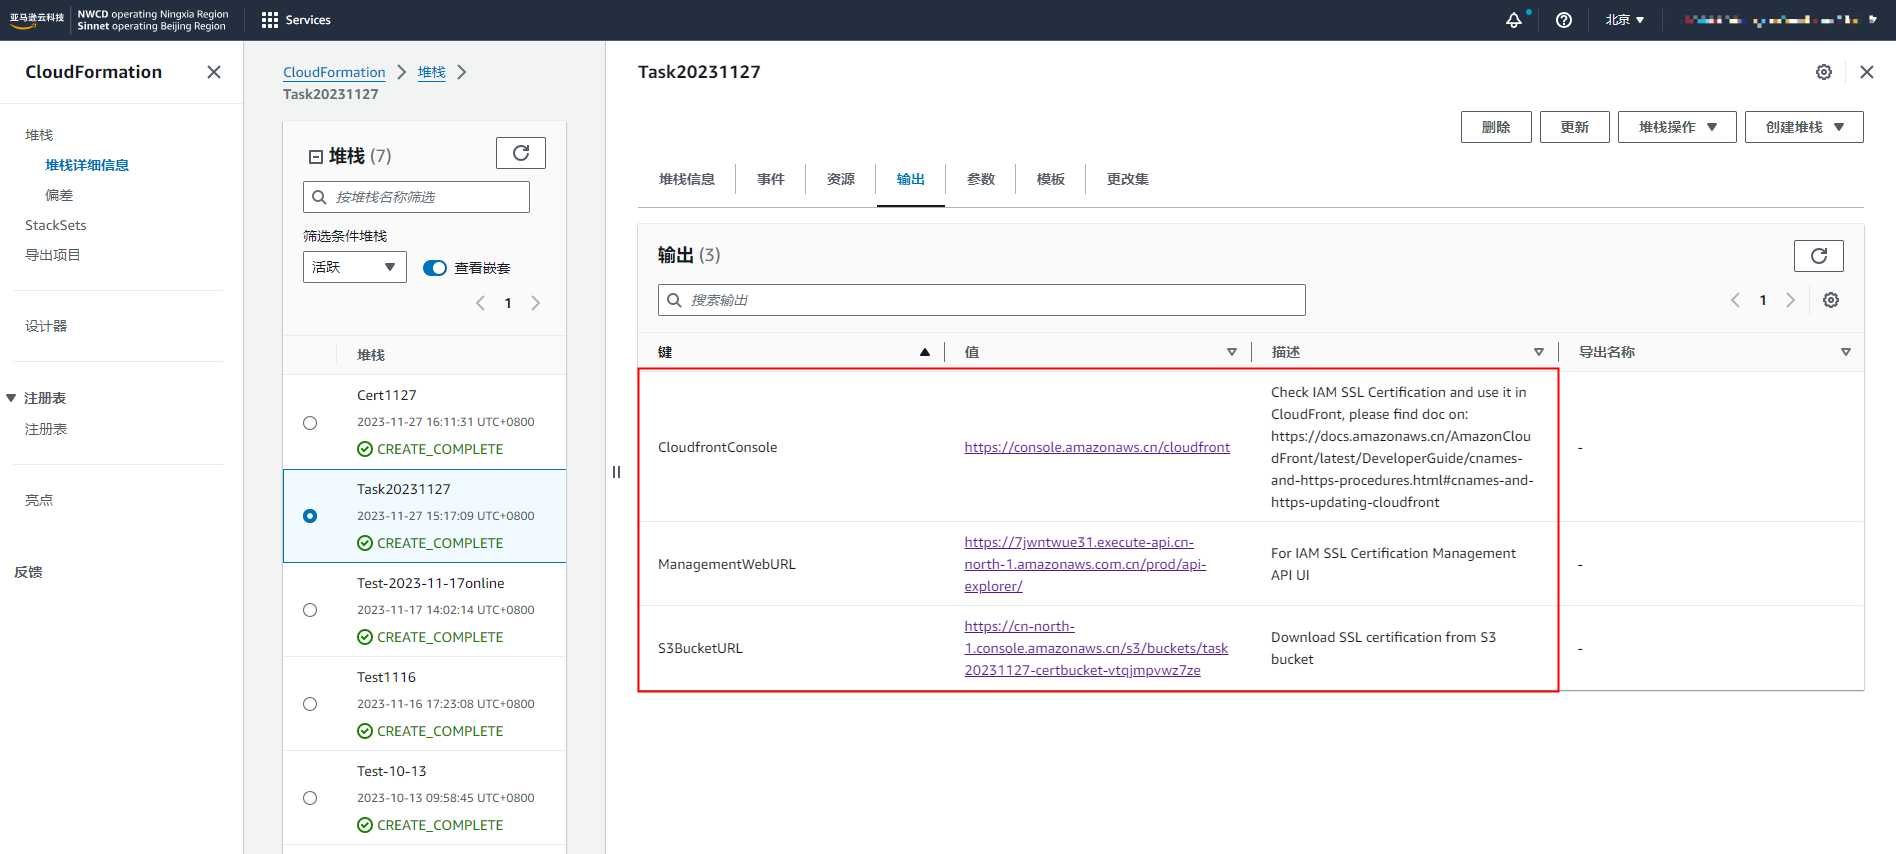Screen dimensions: 1896x854
Task: Refresh the outputs table
Action: 1818,256
